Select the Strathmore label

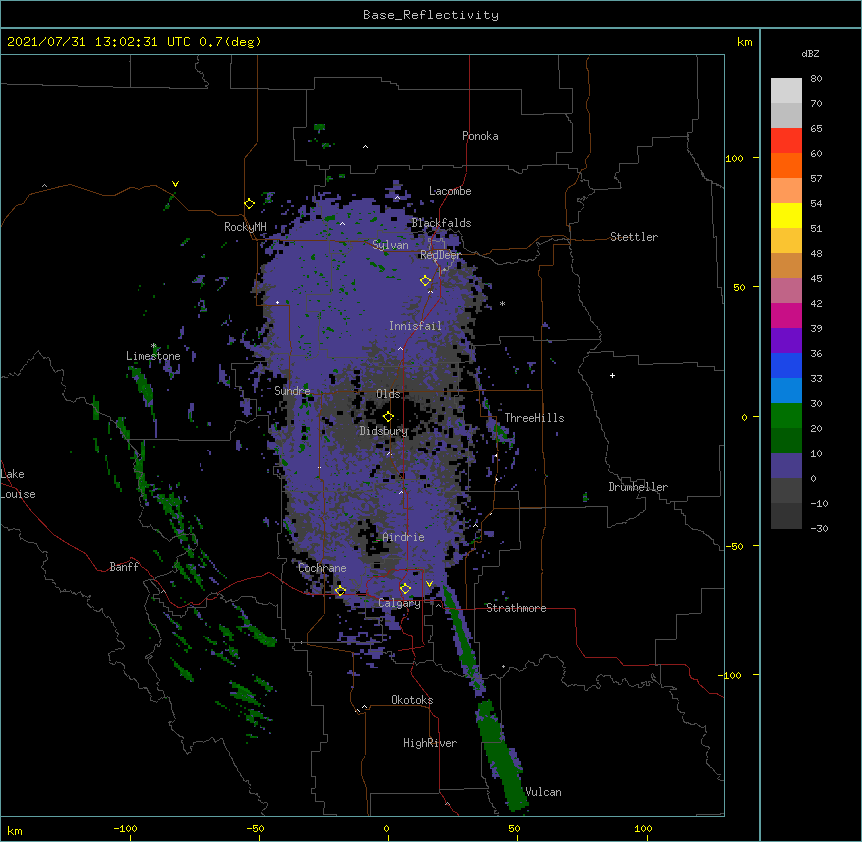point(516,608)
